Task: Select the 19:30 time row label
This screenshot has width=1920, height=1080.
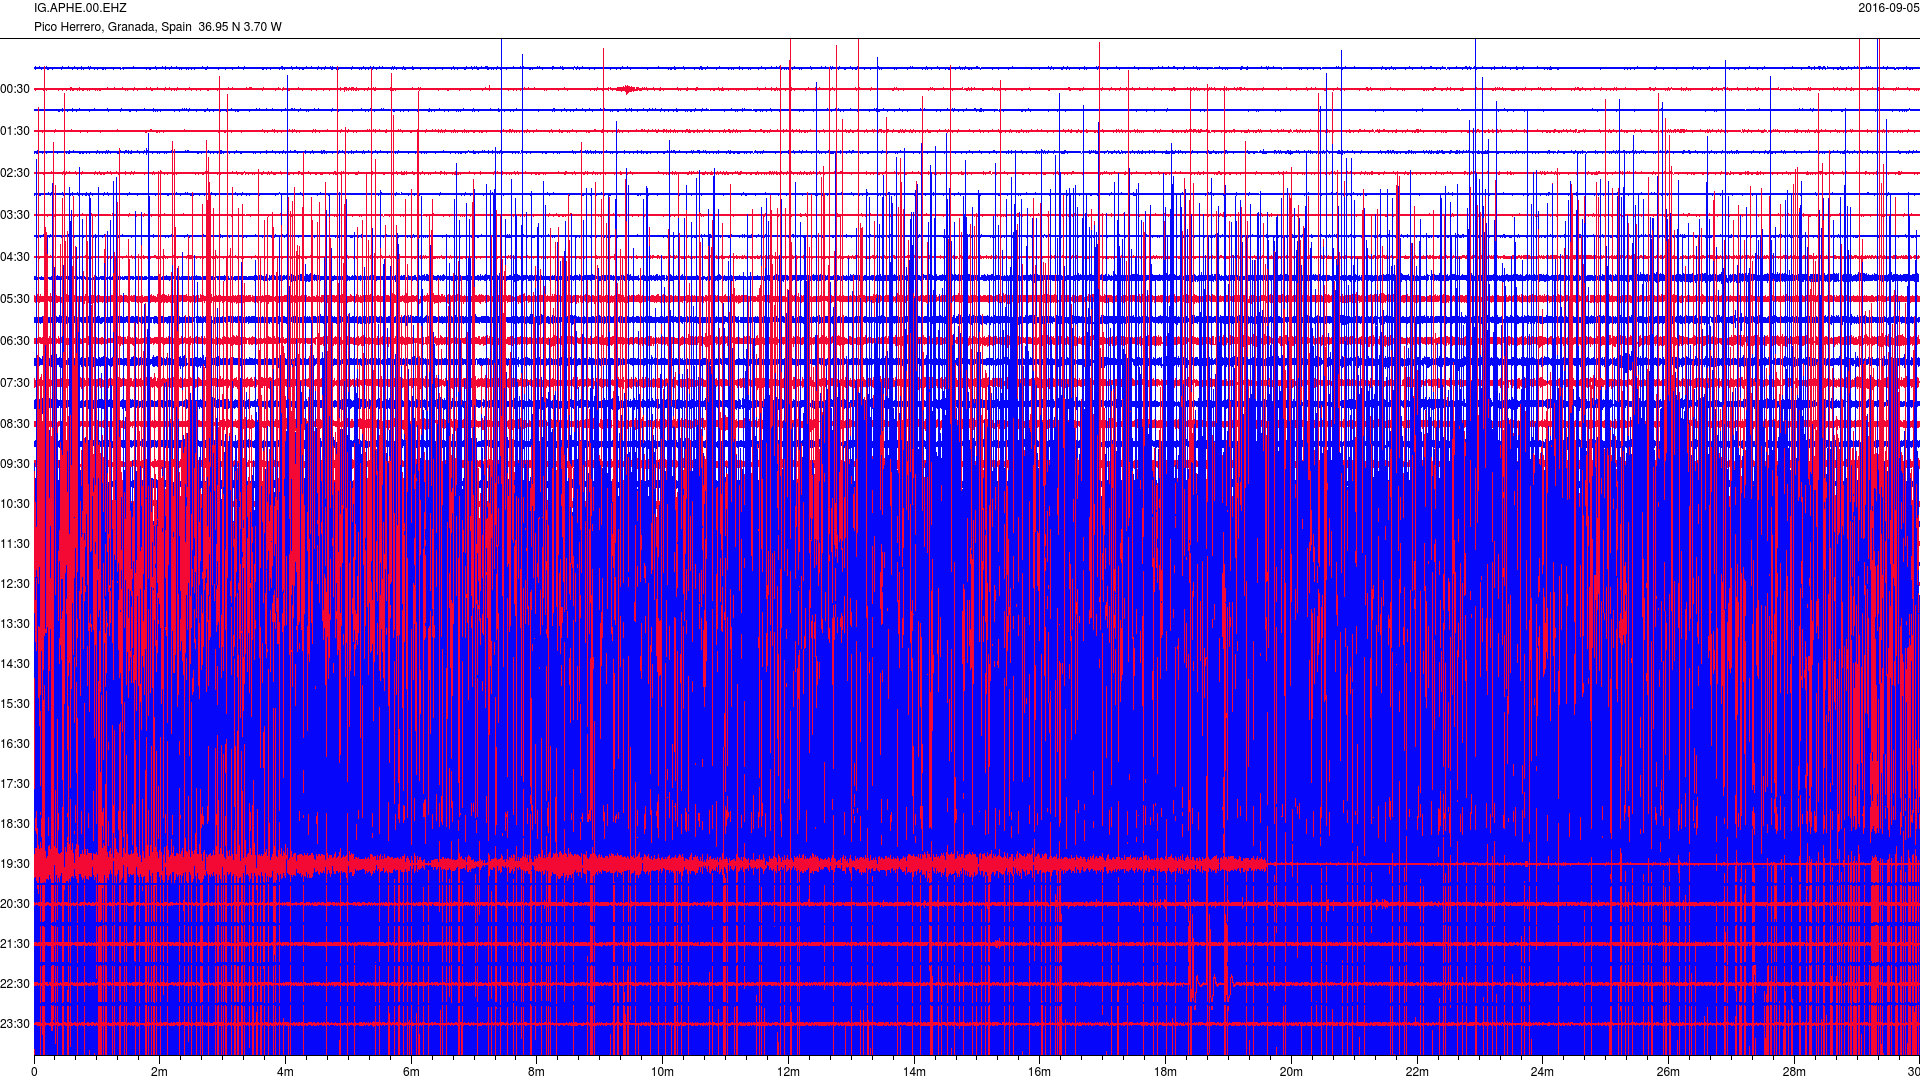Action: pyautogui.click(x=15, y=864)
